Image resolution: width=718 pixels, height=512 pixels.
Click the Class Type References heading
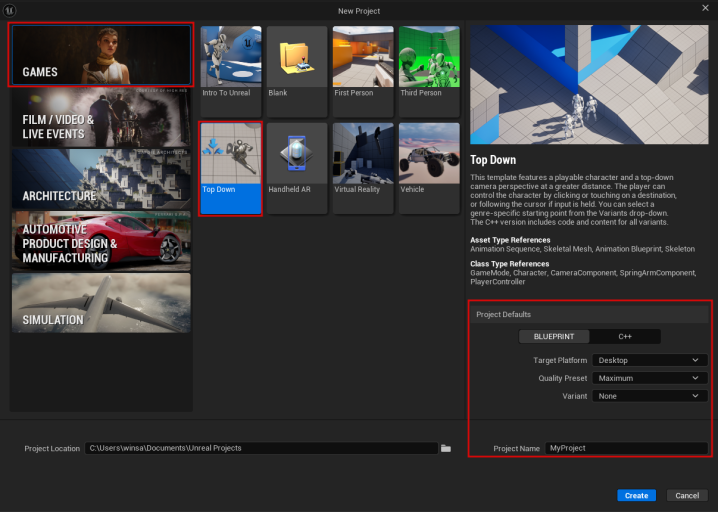coord(510,264)
